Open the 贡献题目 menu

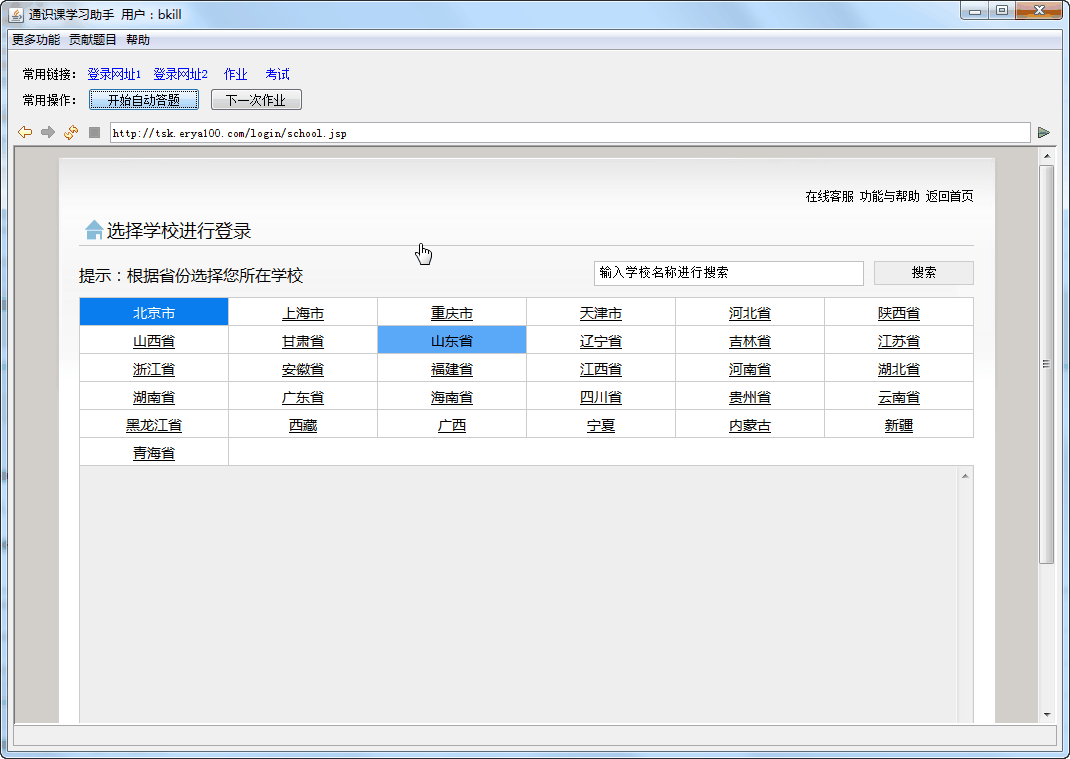pos(93,40)
